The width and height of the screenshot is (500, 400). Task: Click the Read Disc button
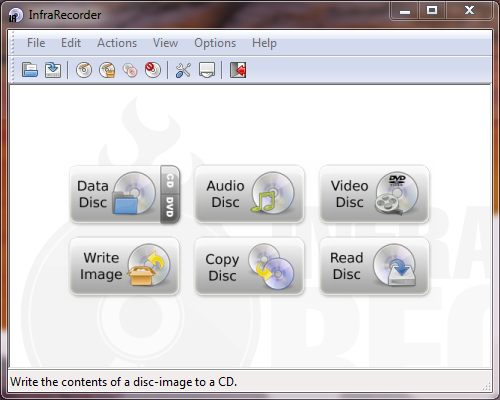point(374,266)
